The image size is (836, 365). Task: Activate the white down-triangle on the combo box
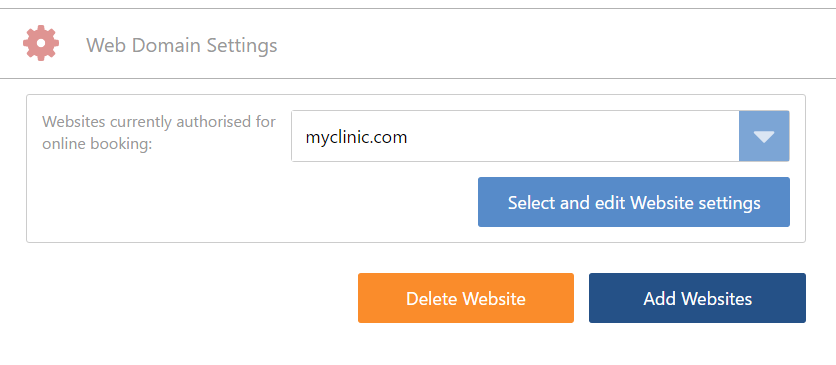coord(764,137)
